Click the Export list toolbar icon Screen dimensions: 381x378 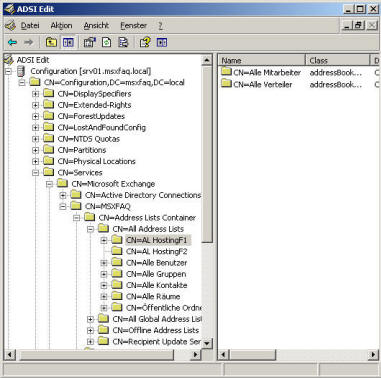pos(123,42)
